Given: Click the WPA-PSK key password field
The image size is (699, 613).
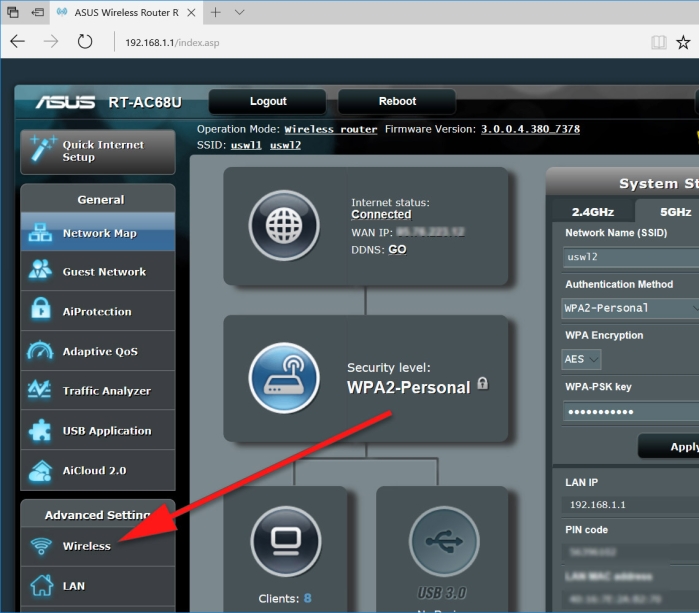Looking at the screenshot, I should click(631, 411).
